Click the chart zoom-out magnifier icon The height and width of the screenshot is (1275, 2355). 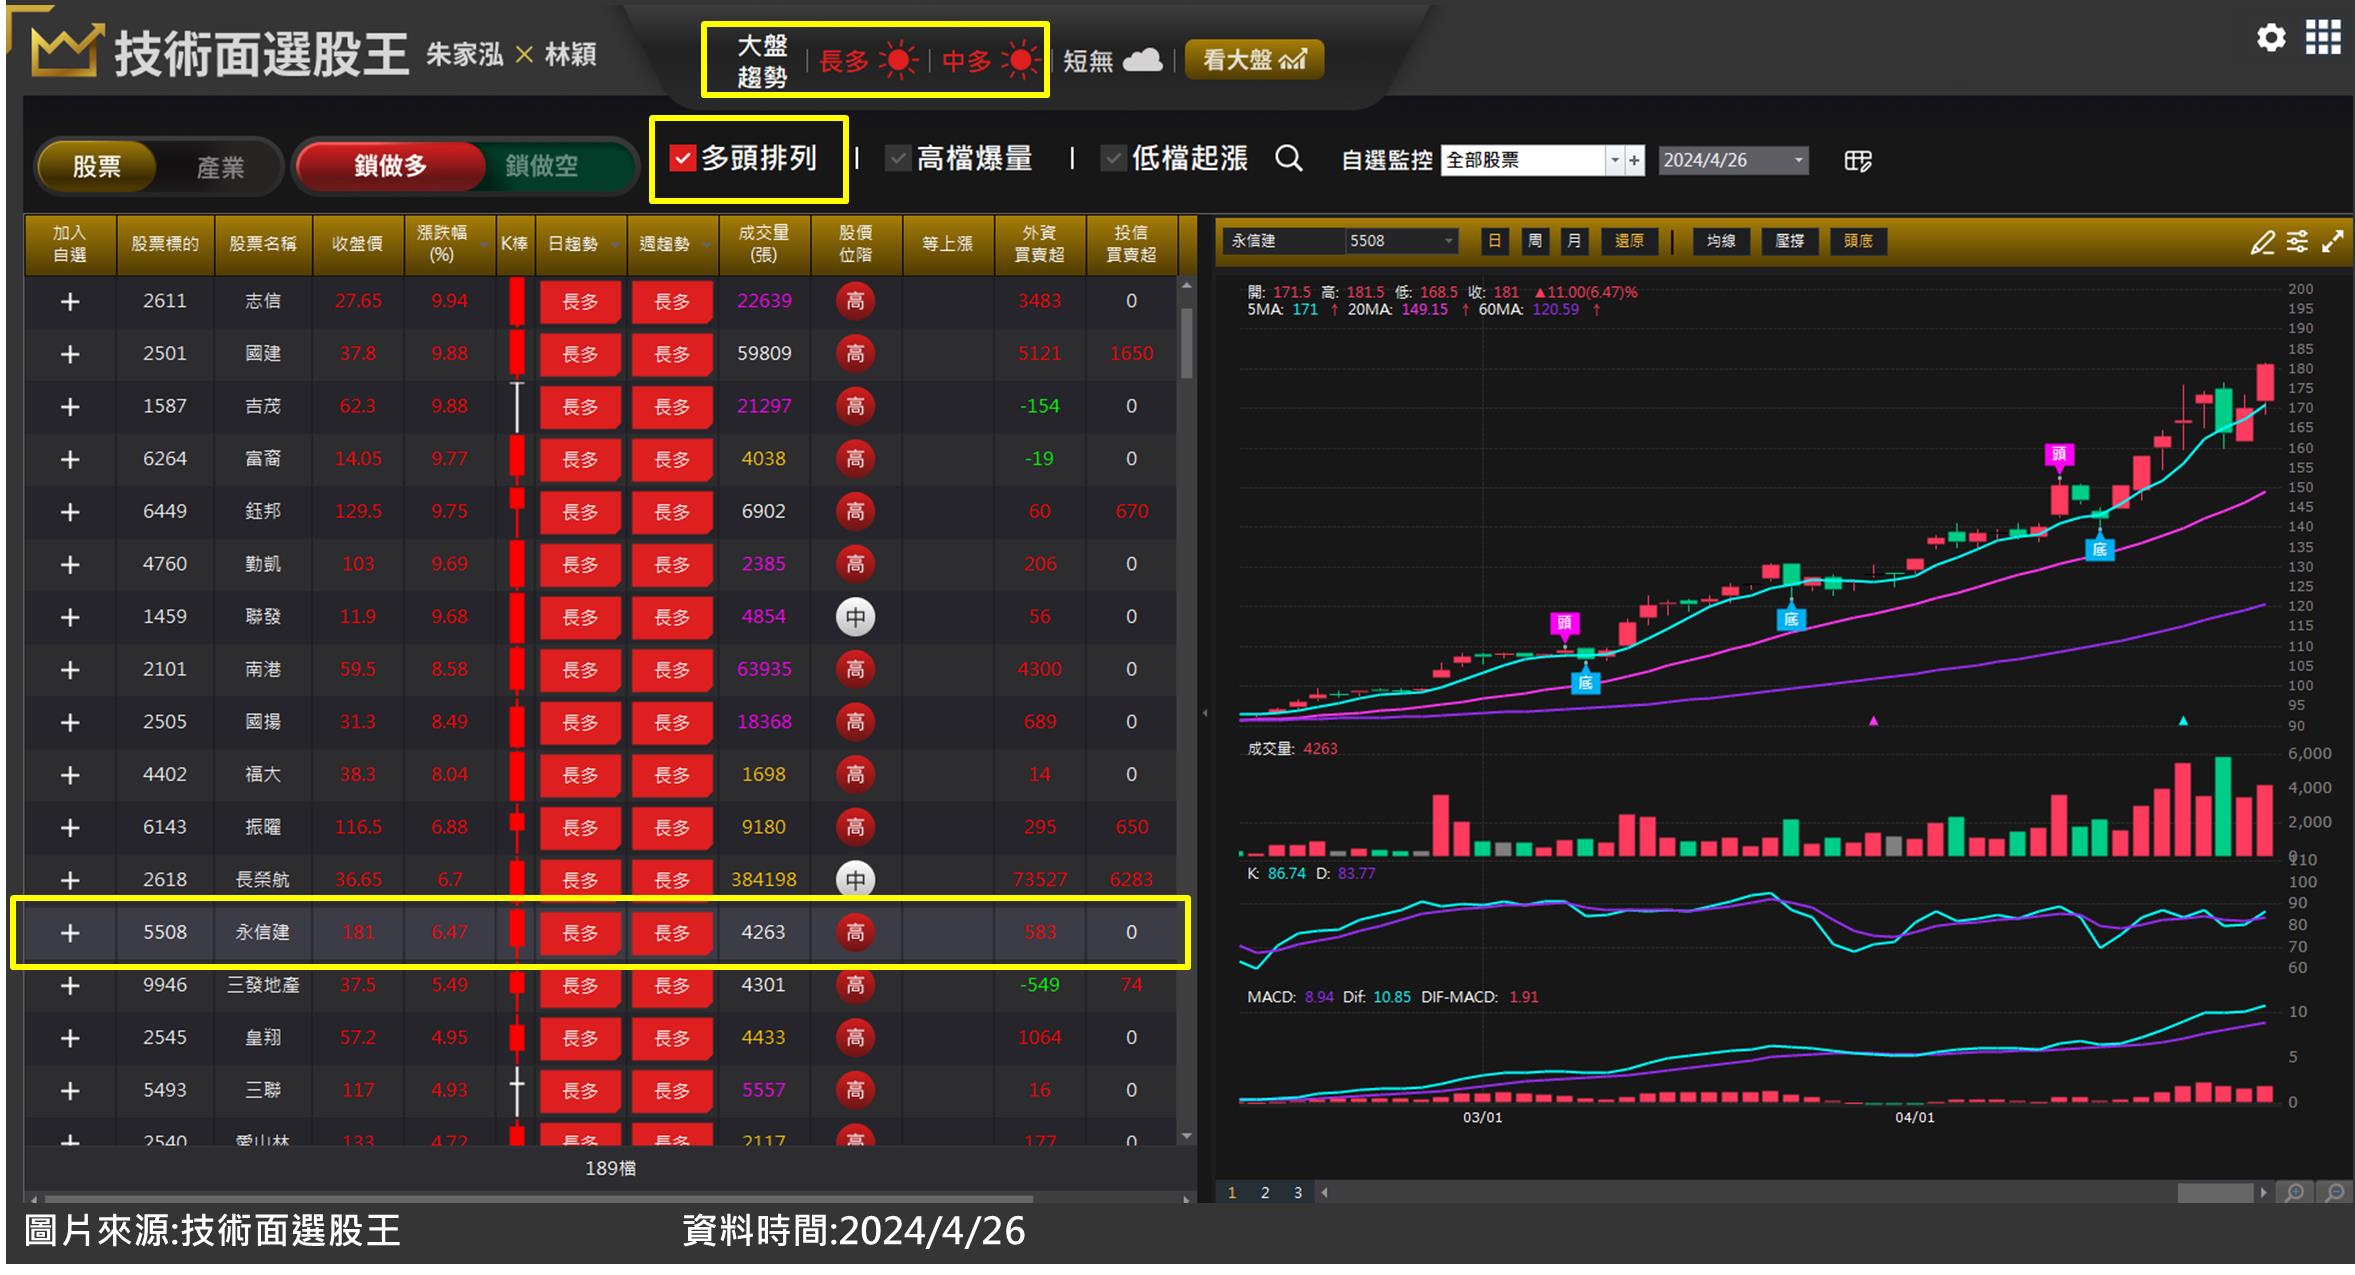pyautogui.click(x=2335, y=1193)
